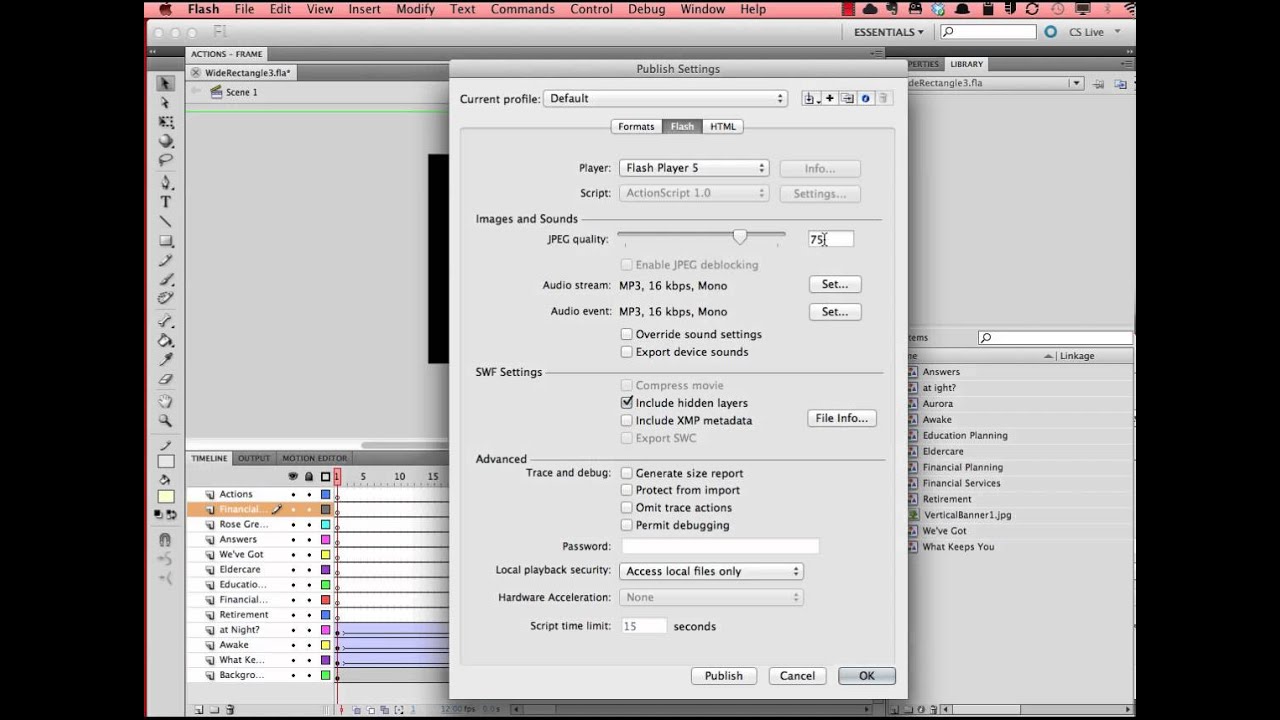
Task: Enable Export device sounds checkbox
Action: pyautogui.click(x=627, y=352)
